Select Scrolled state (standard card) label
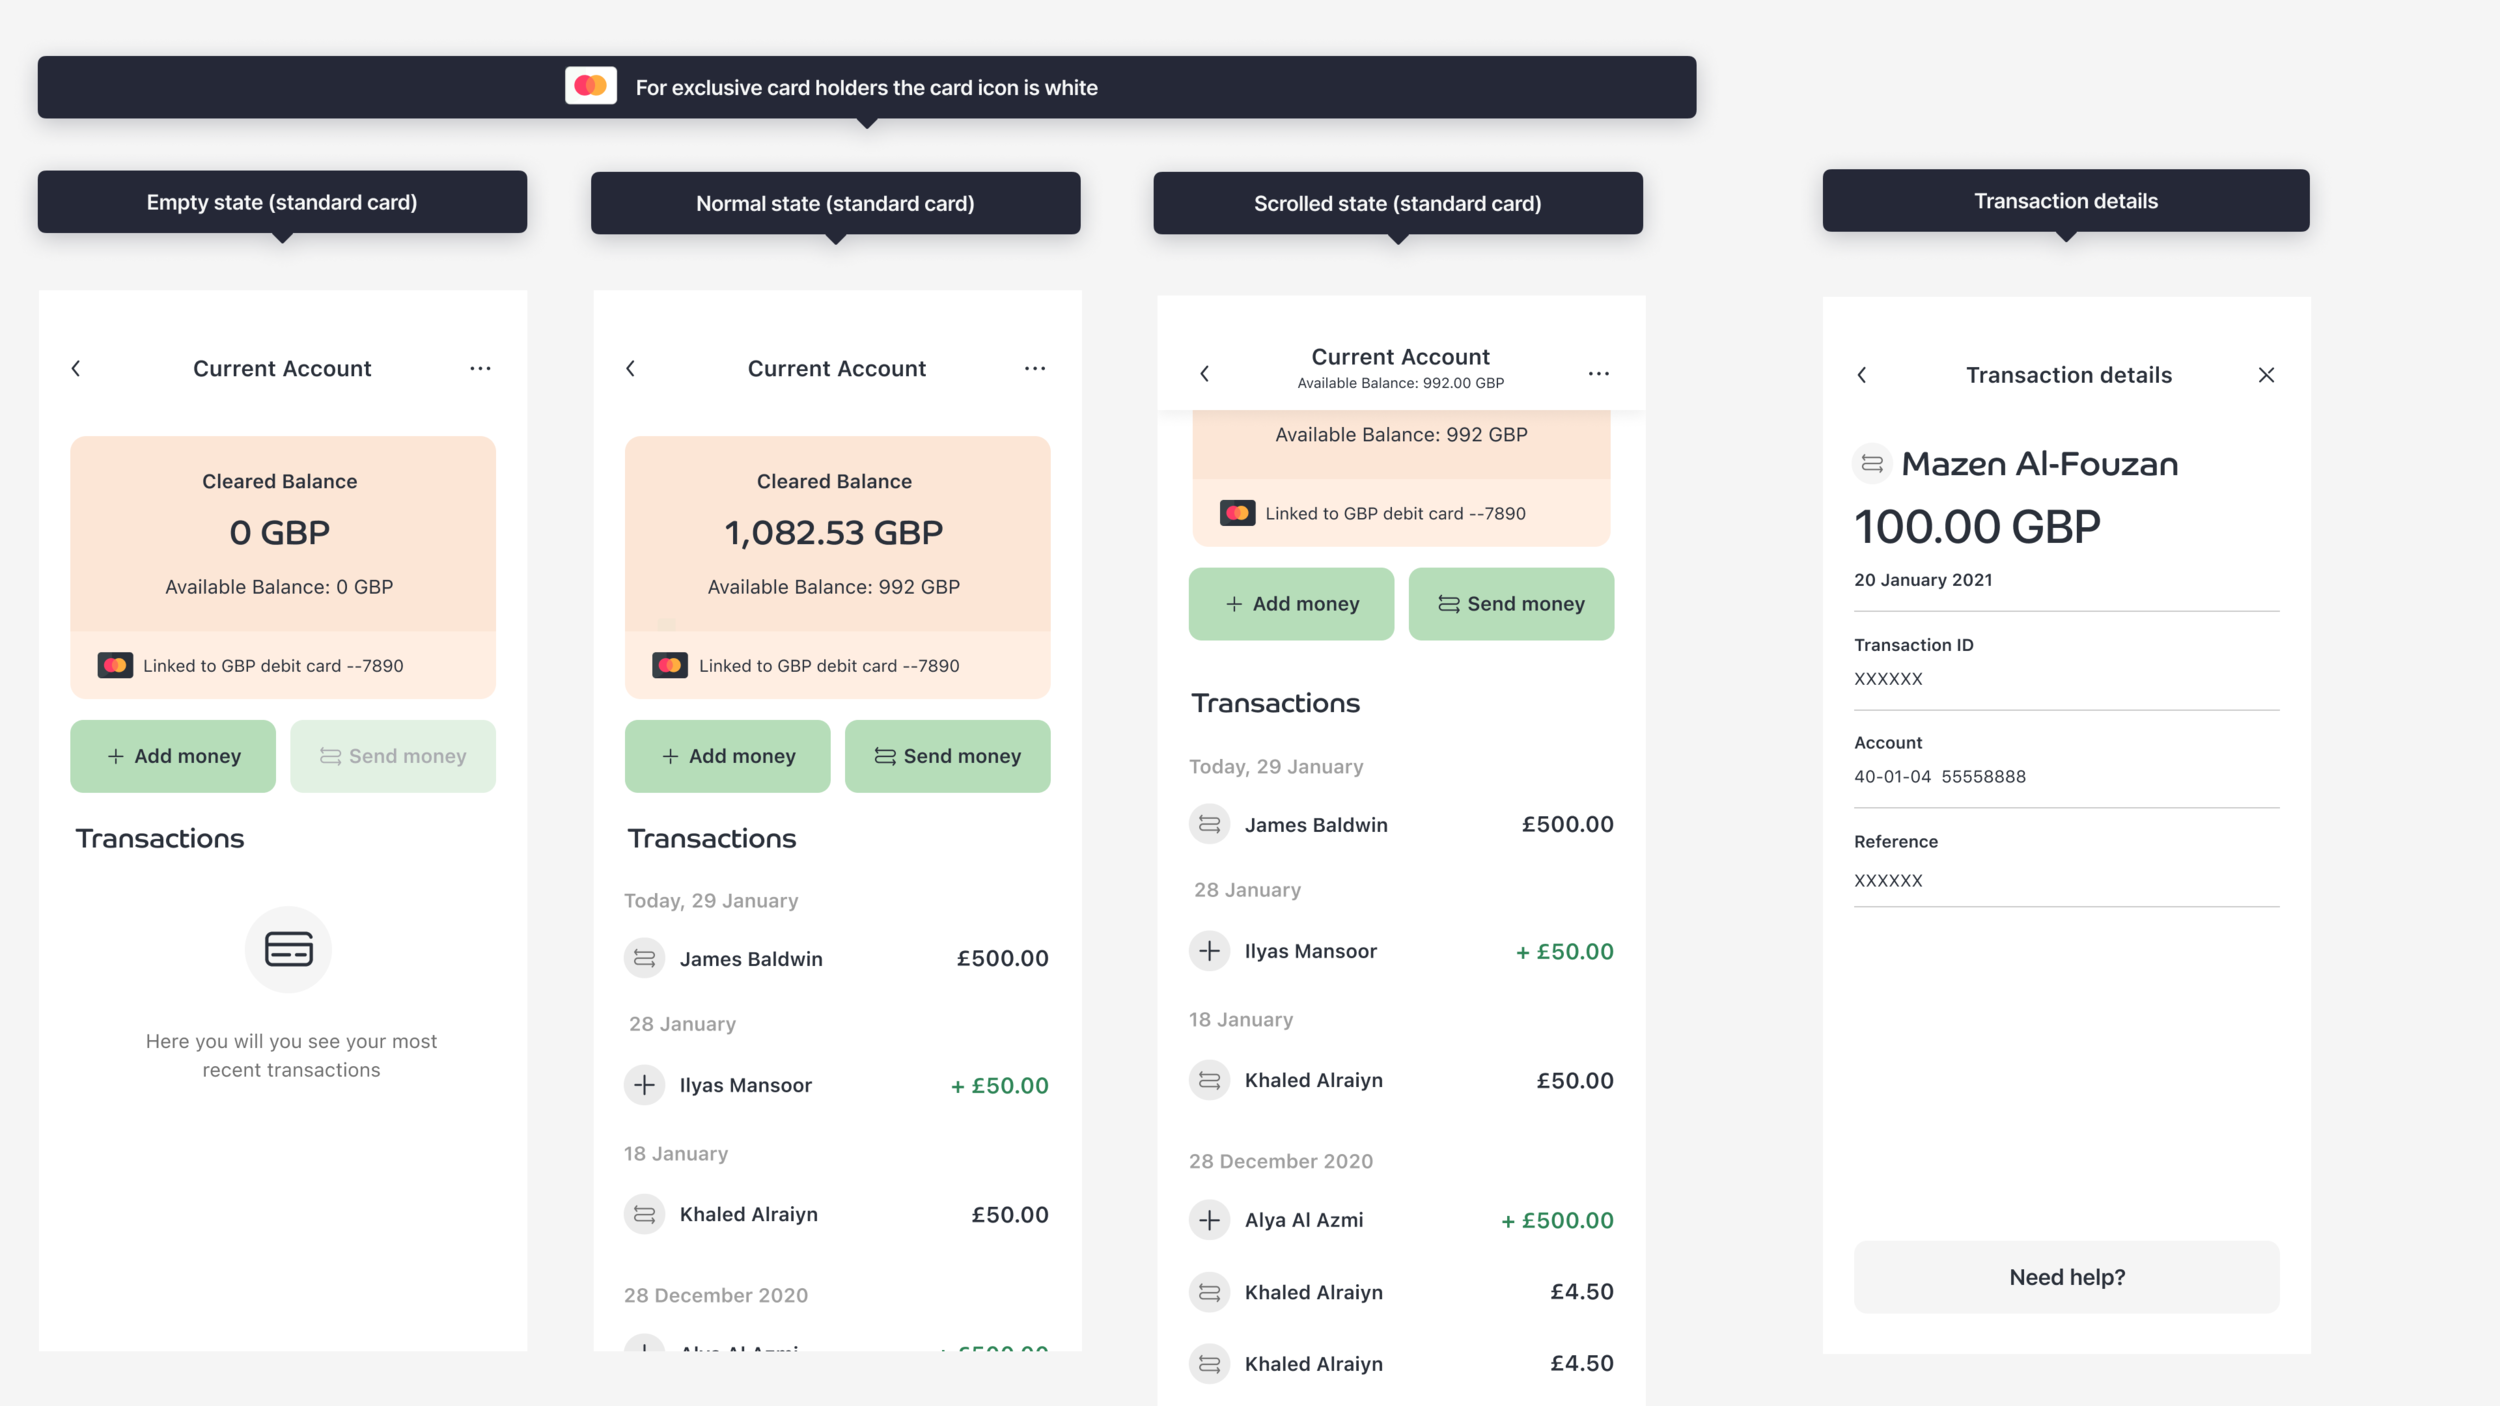 [x=1397, y=203]
